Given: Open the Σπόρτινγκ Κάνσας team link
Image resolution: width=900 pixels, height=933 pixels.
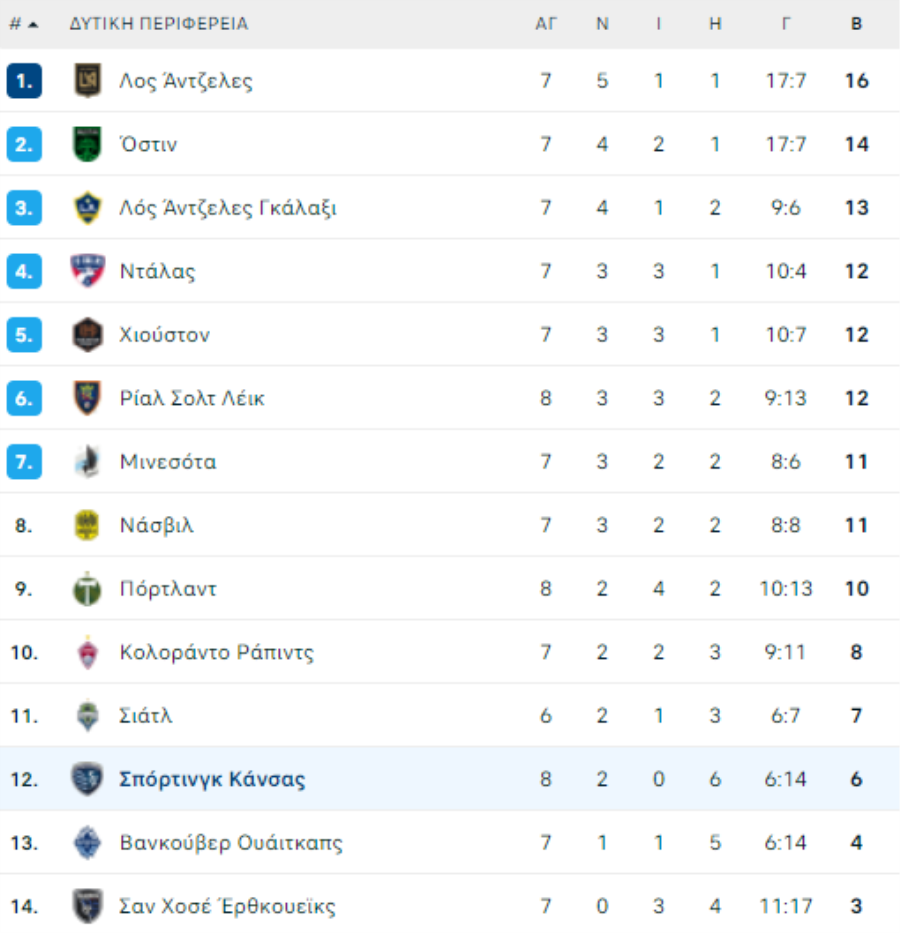Looking at the screenshot, I should pyautogui.click(x=212, y=779).
